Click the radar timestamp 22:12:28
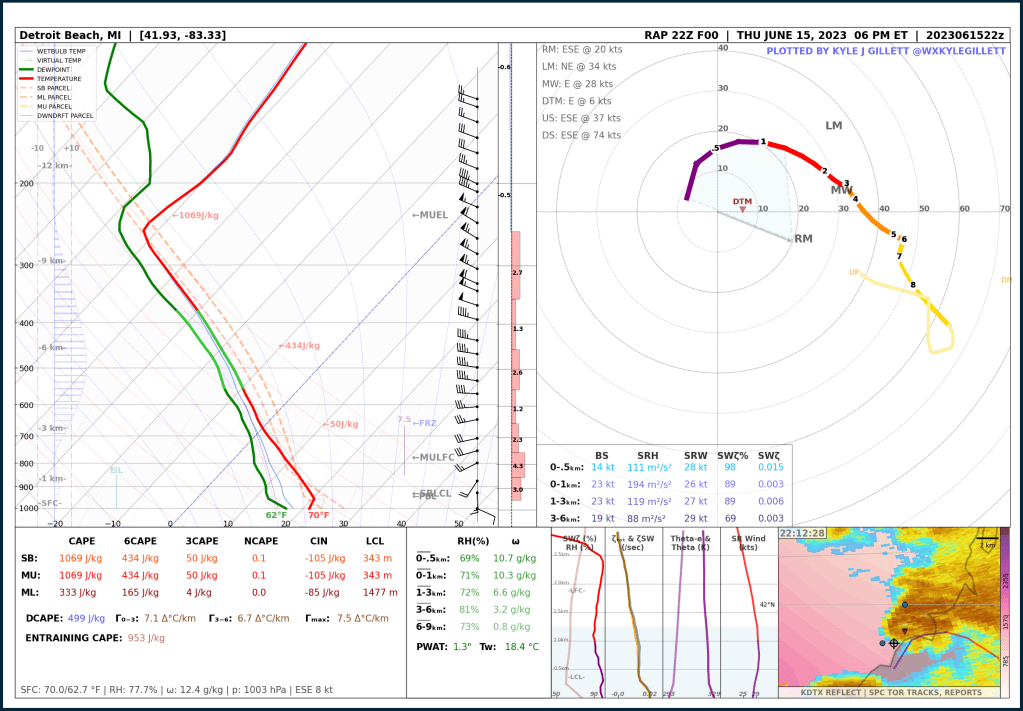The image size is (1023, 711). [x=802, y=533]
